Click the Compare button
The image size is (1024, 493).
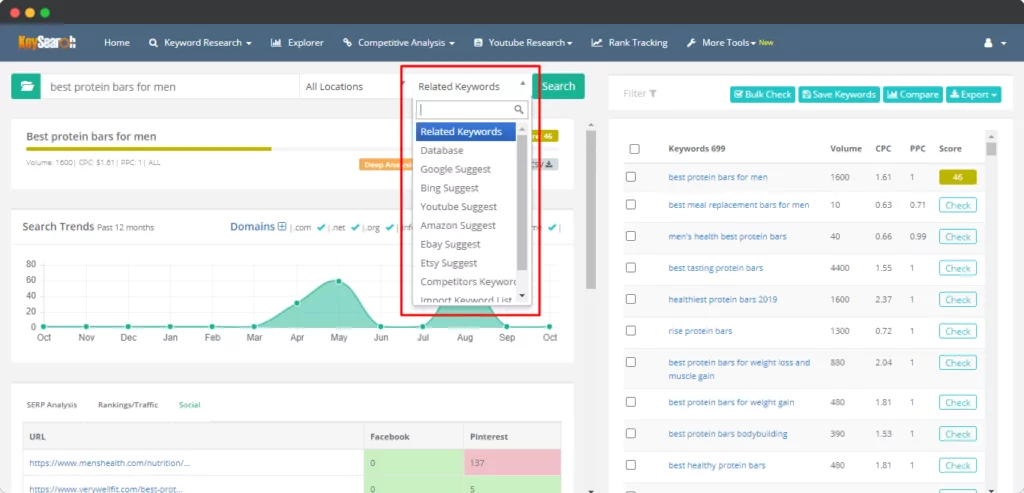[913, 95]
